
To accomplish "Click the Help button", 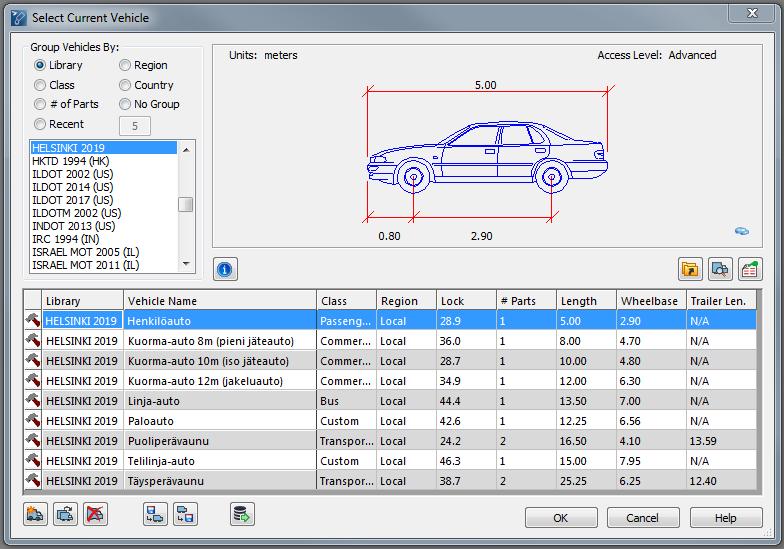I will coord(726,518).
